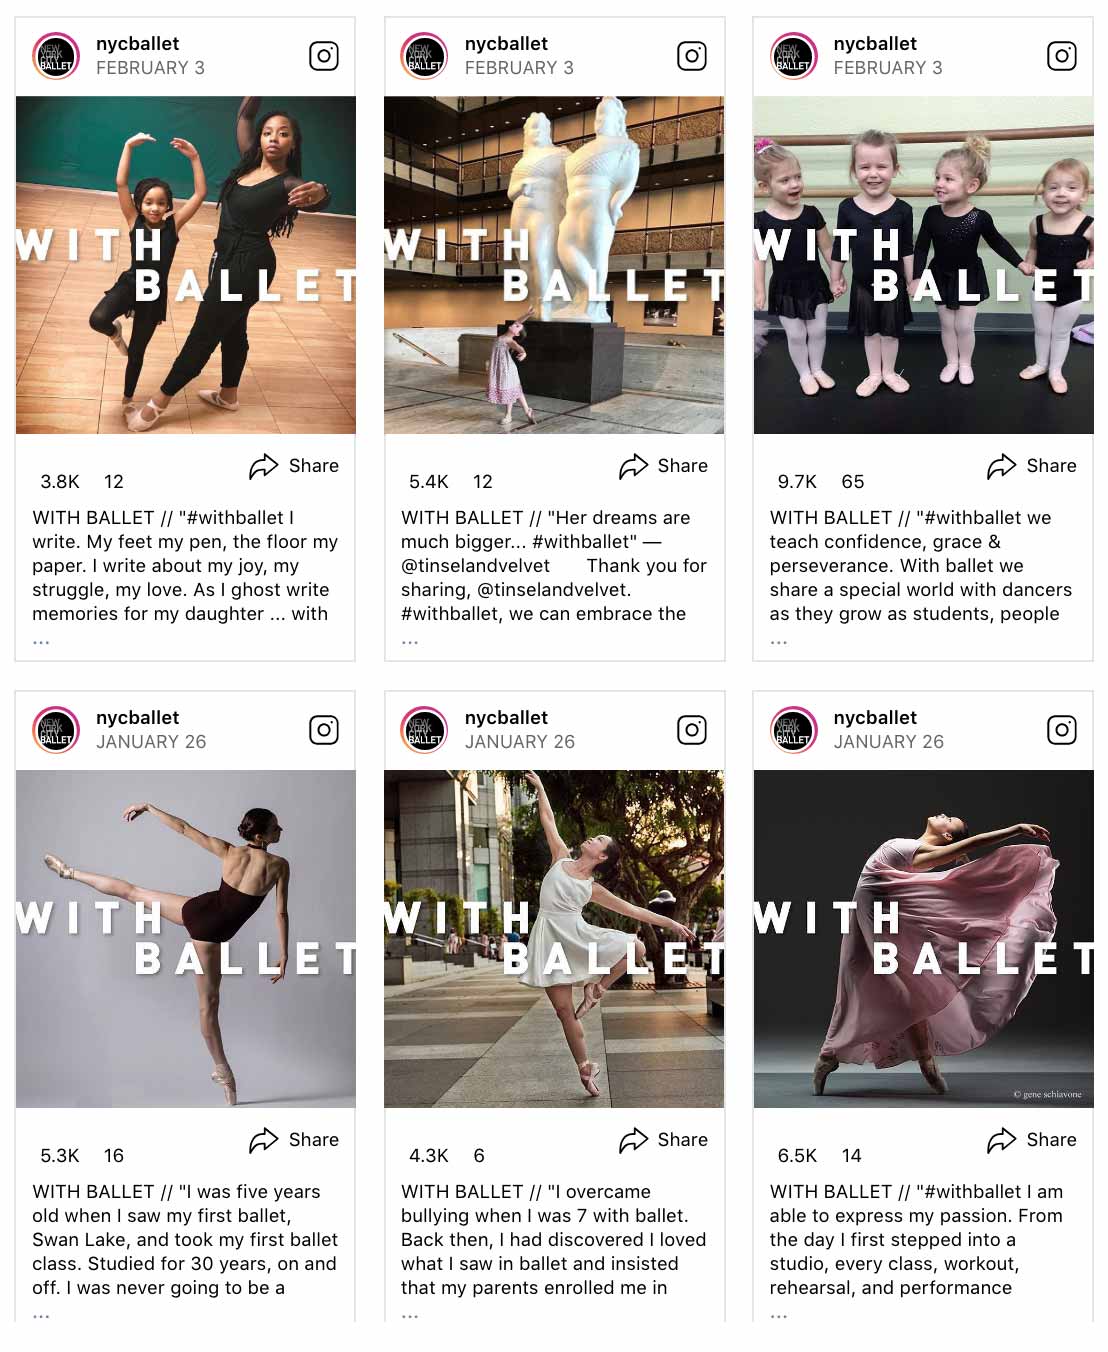Share the post with 9.7K likes
The image size is (1108, 1352).
(x=1032, y=466)
